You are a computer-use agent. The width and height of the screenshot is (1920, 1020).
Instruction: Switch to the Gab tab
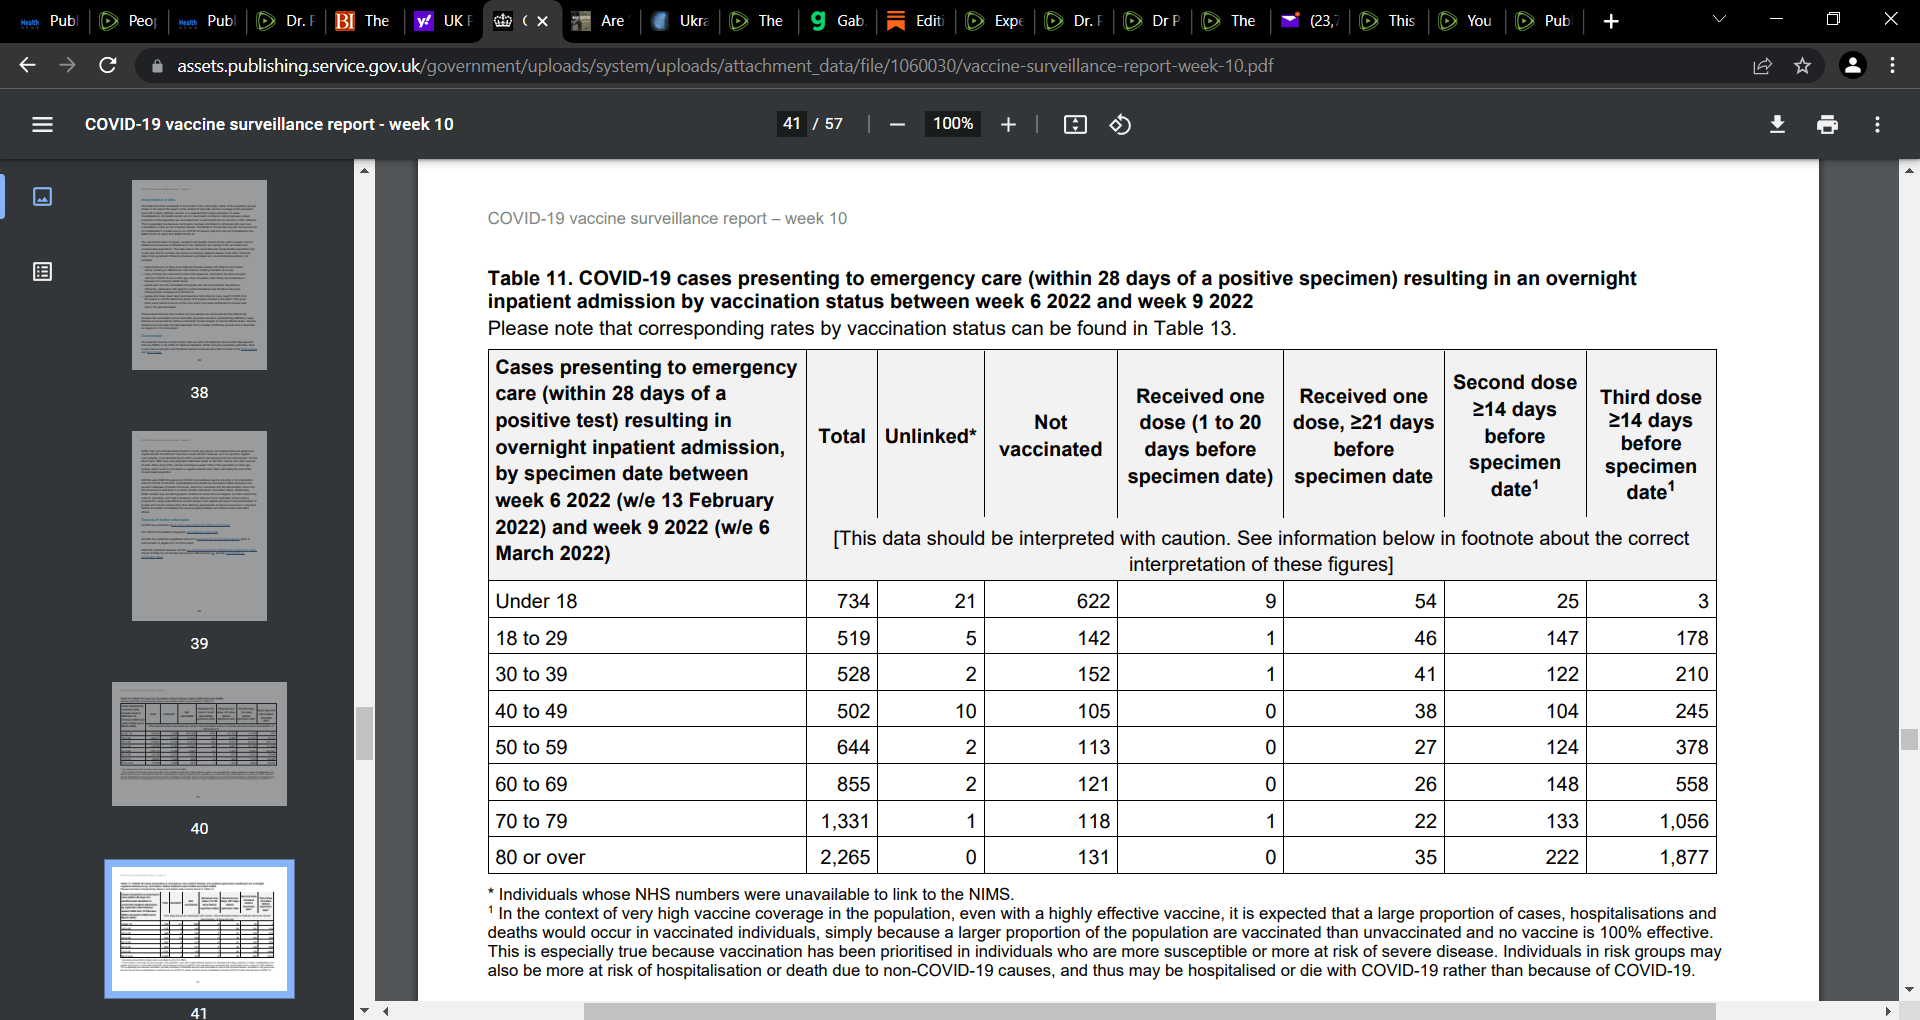(x=838, y=21)
